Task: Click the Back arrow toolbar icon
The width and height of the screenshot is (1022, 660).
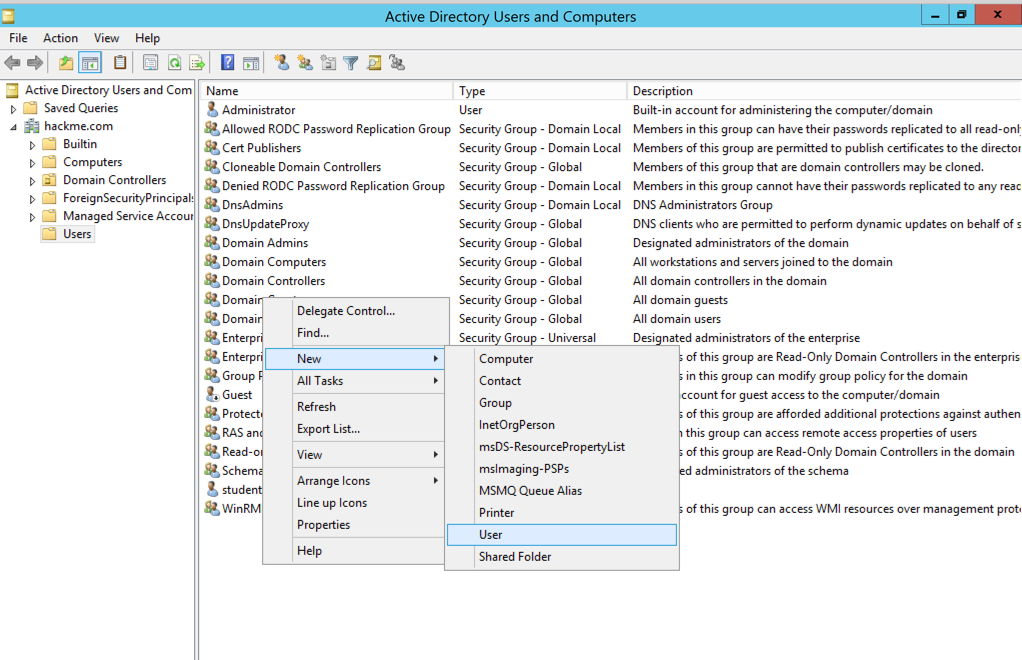Action: [x=13, y=63]
